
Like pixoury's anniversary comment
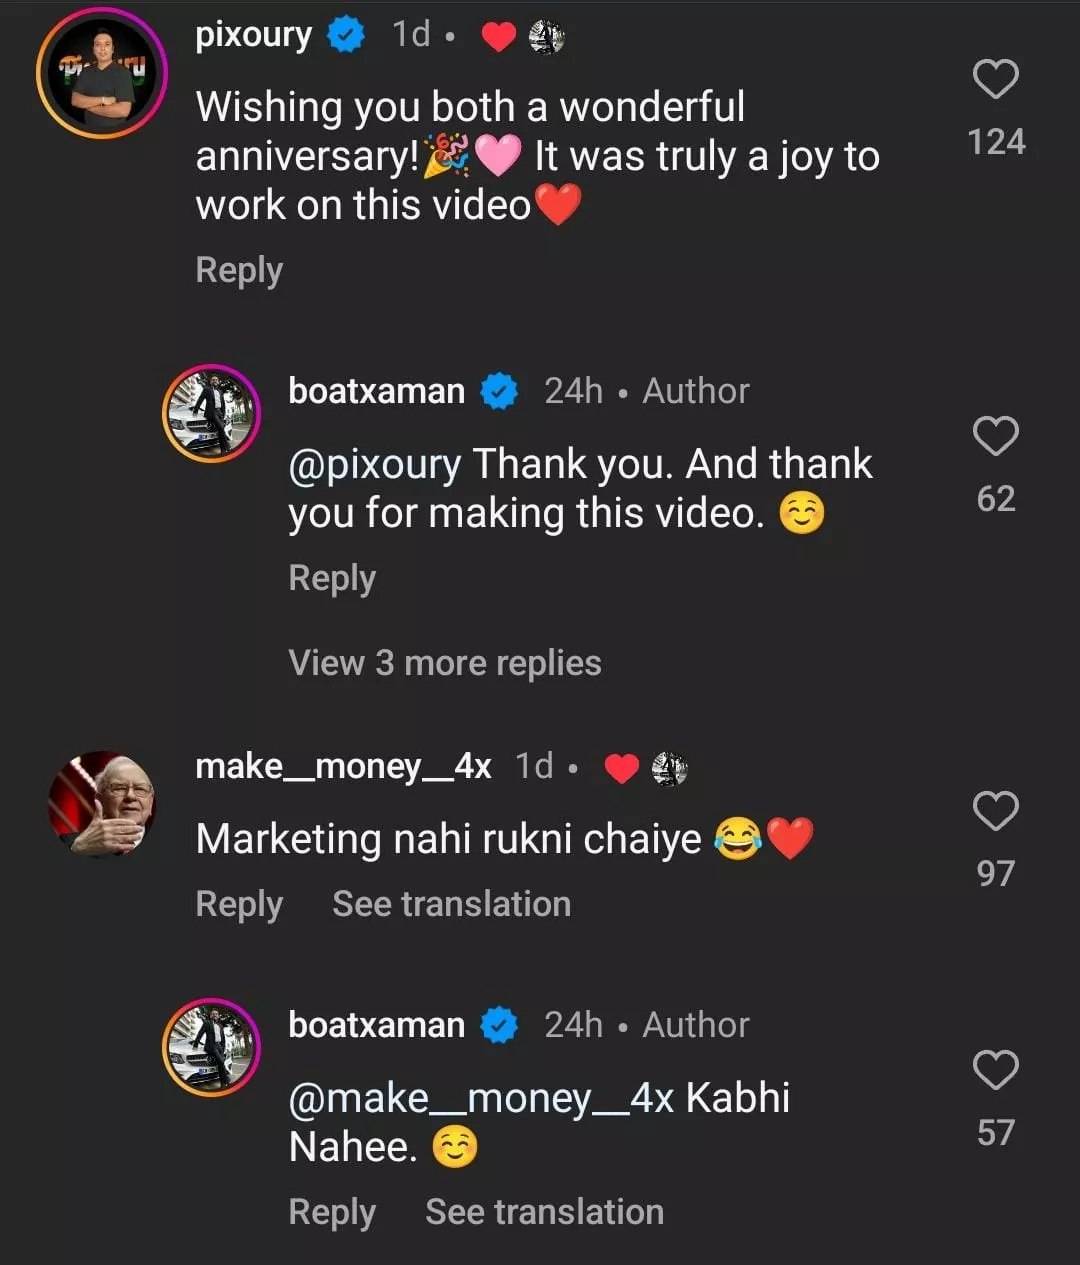pos(995,80)
